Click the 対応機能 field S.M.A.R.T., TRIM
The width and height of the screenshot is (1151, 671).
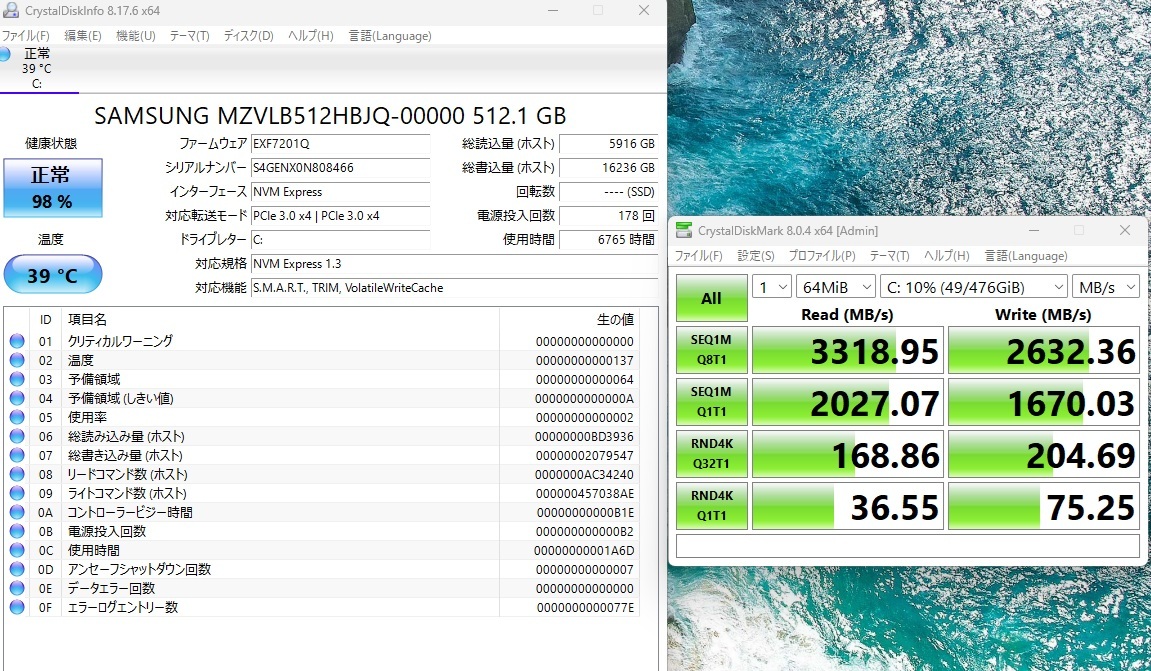pos(454,288)
